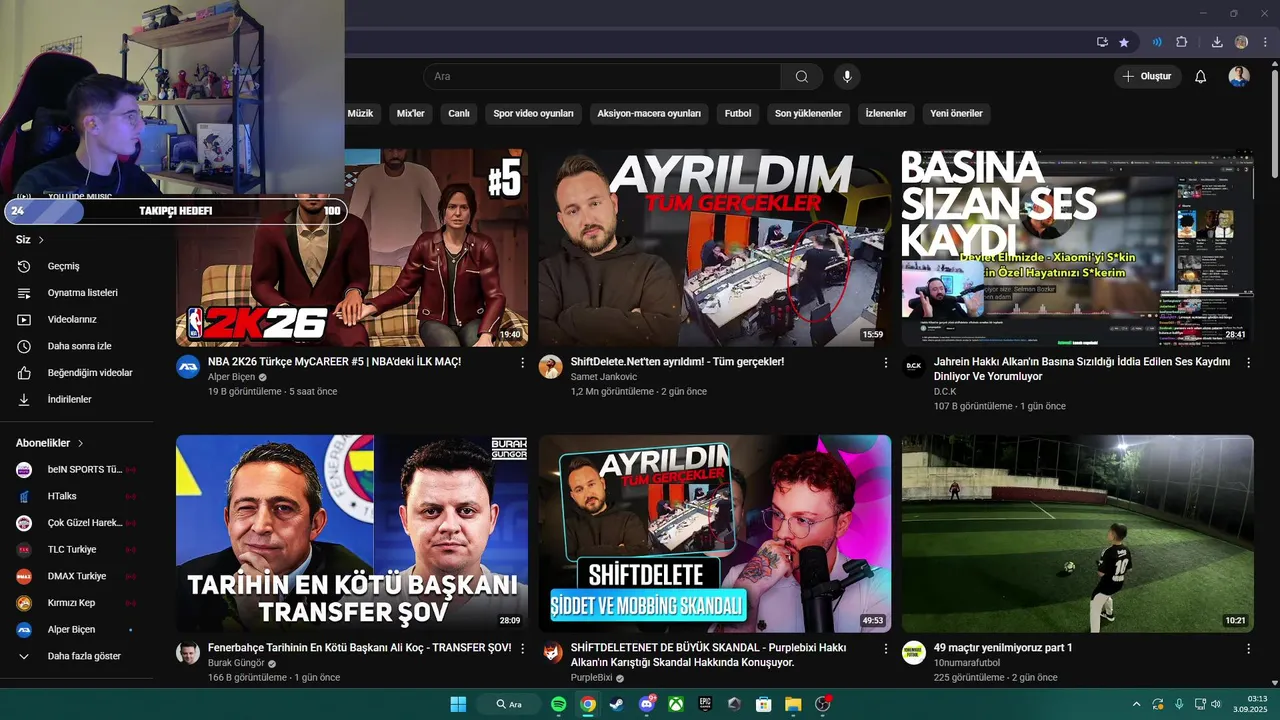The height and width of the screenshot is (720, 1280).
Task: Open Daha sonra izle in sidebar
Action: [x=78, y=346]
